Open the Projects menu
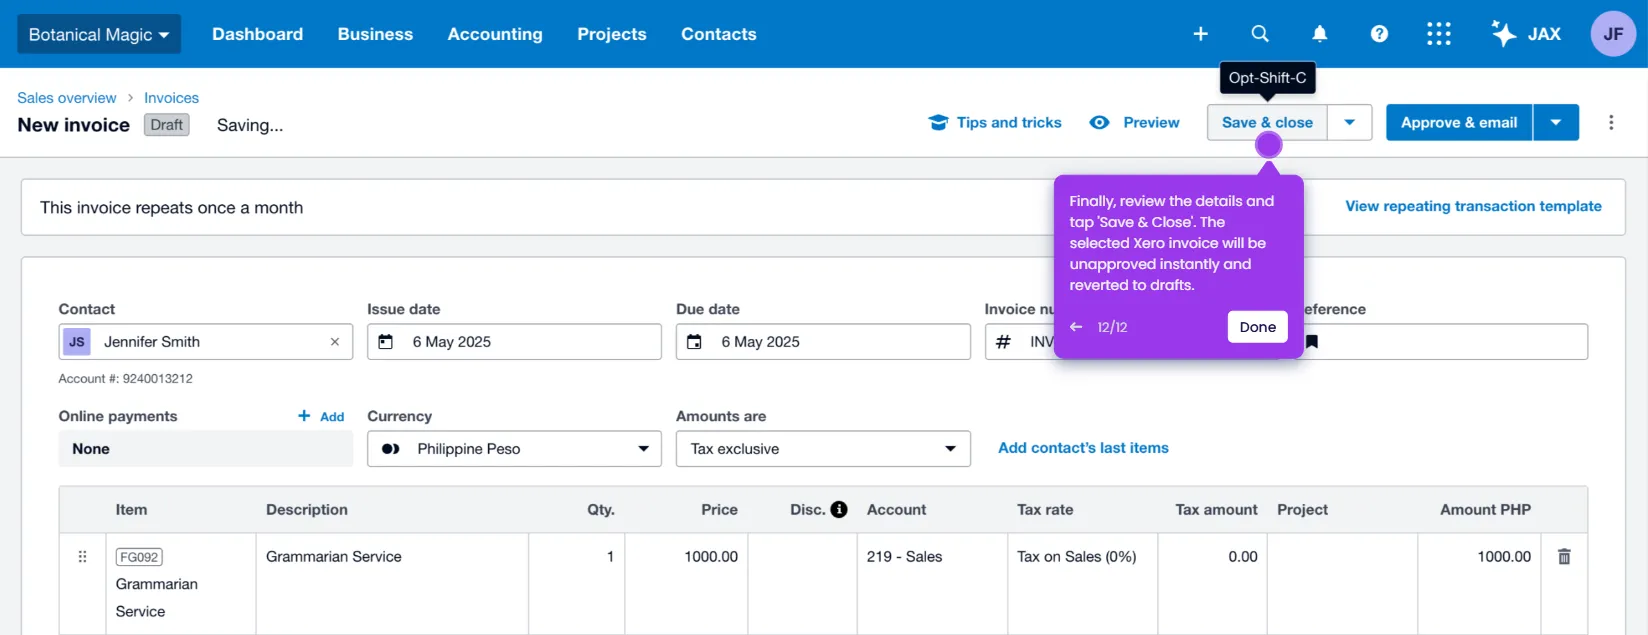The image size is (1648, 635). tap(612, 34)
